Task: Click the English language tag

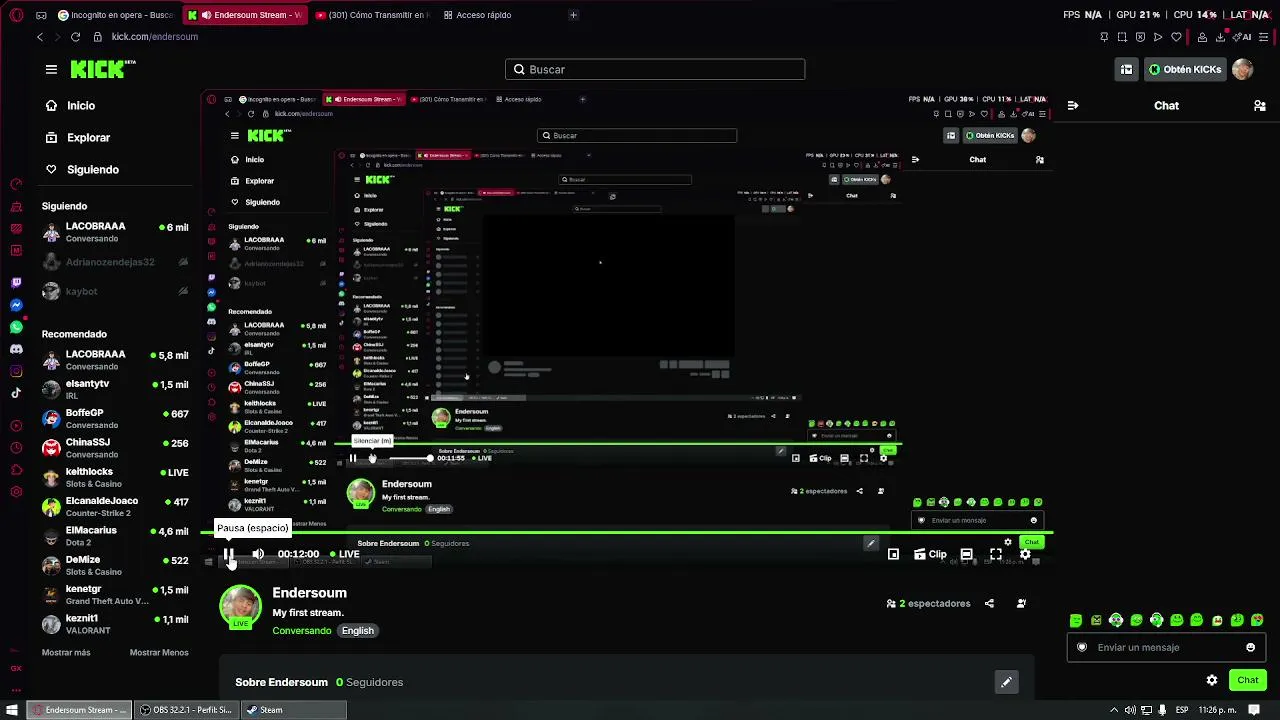Action: point(357,631)
